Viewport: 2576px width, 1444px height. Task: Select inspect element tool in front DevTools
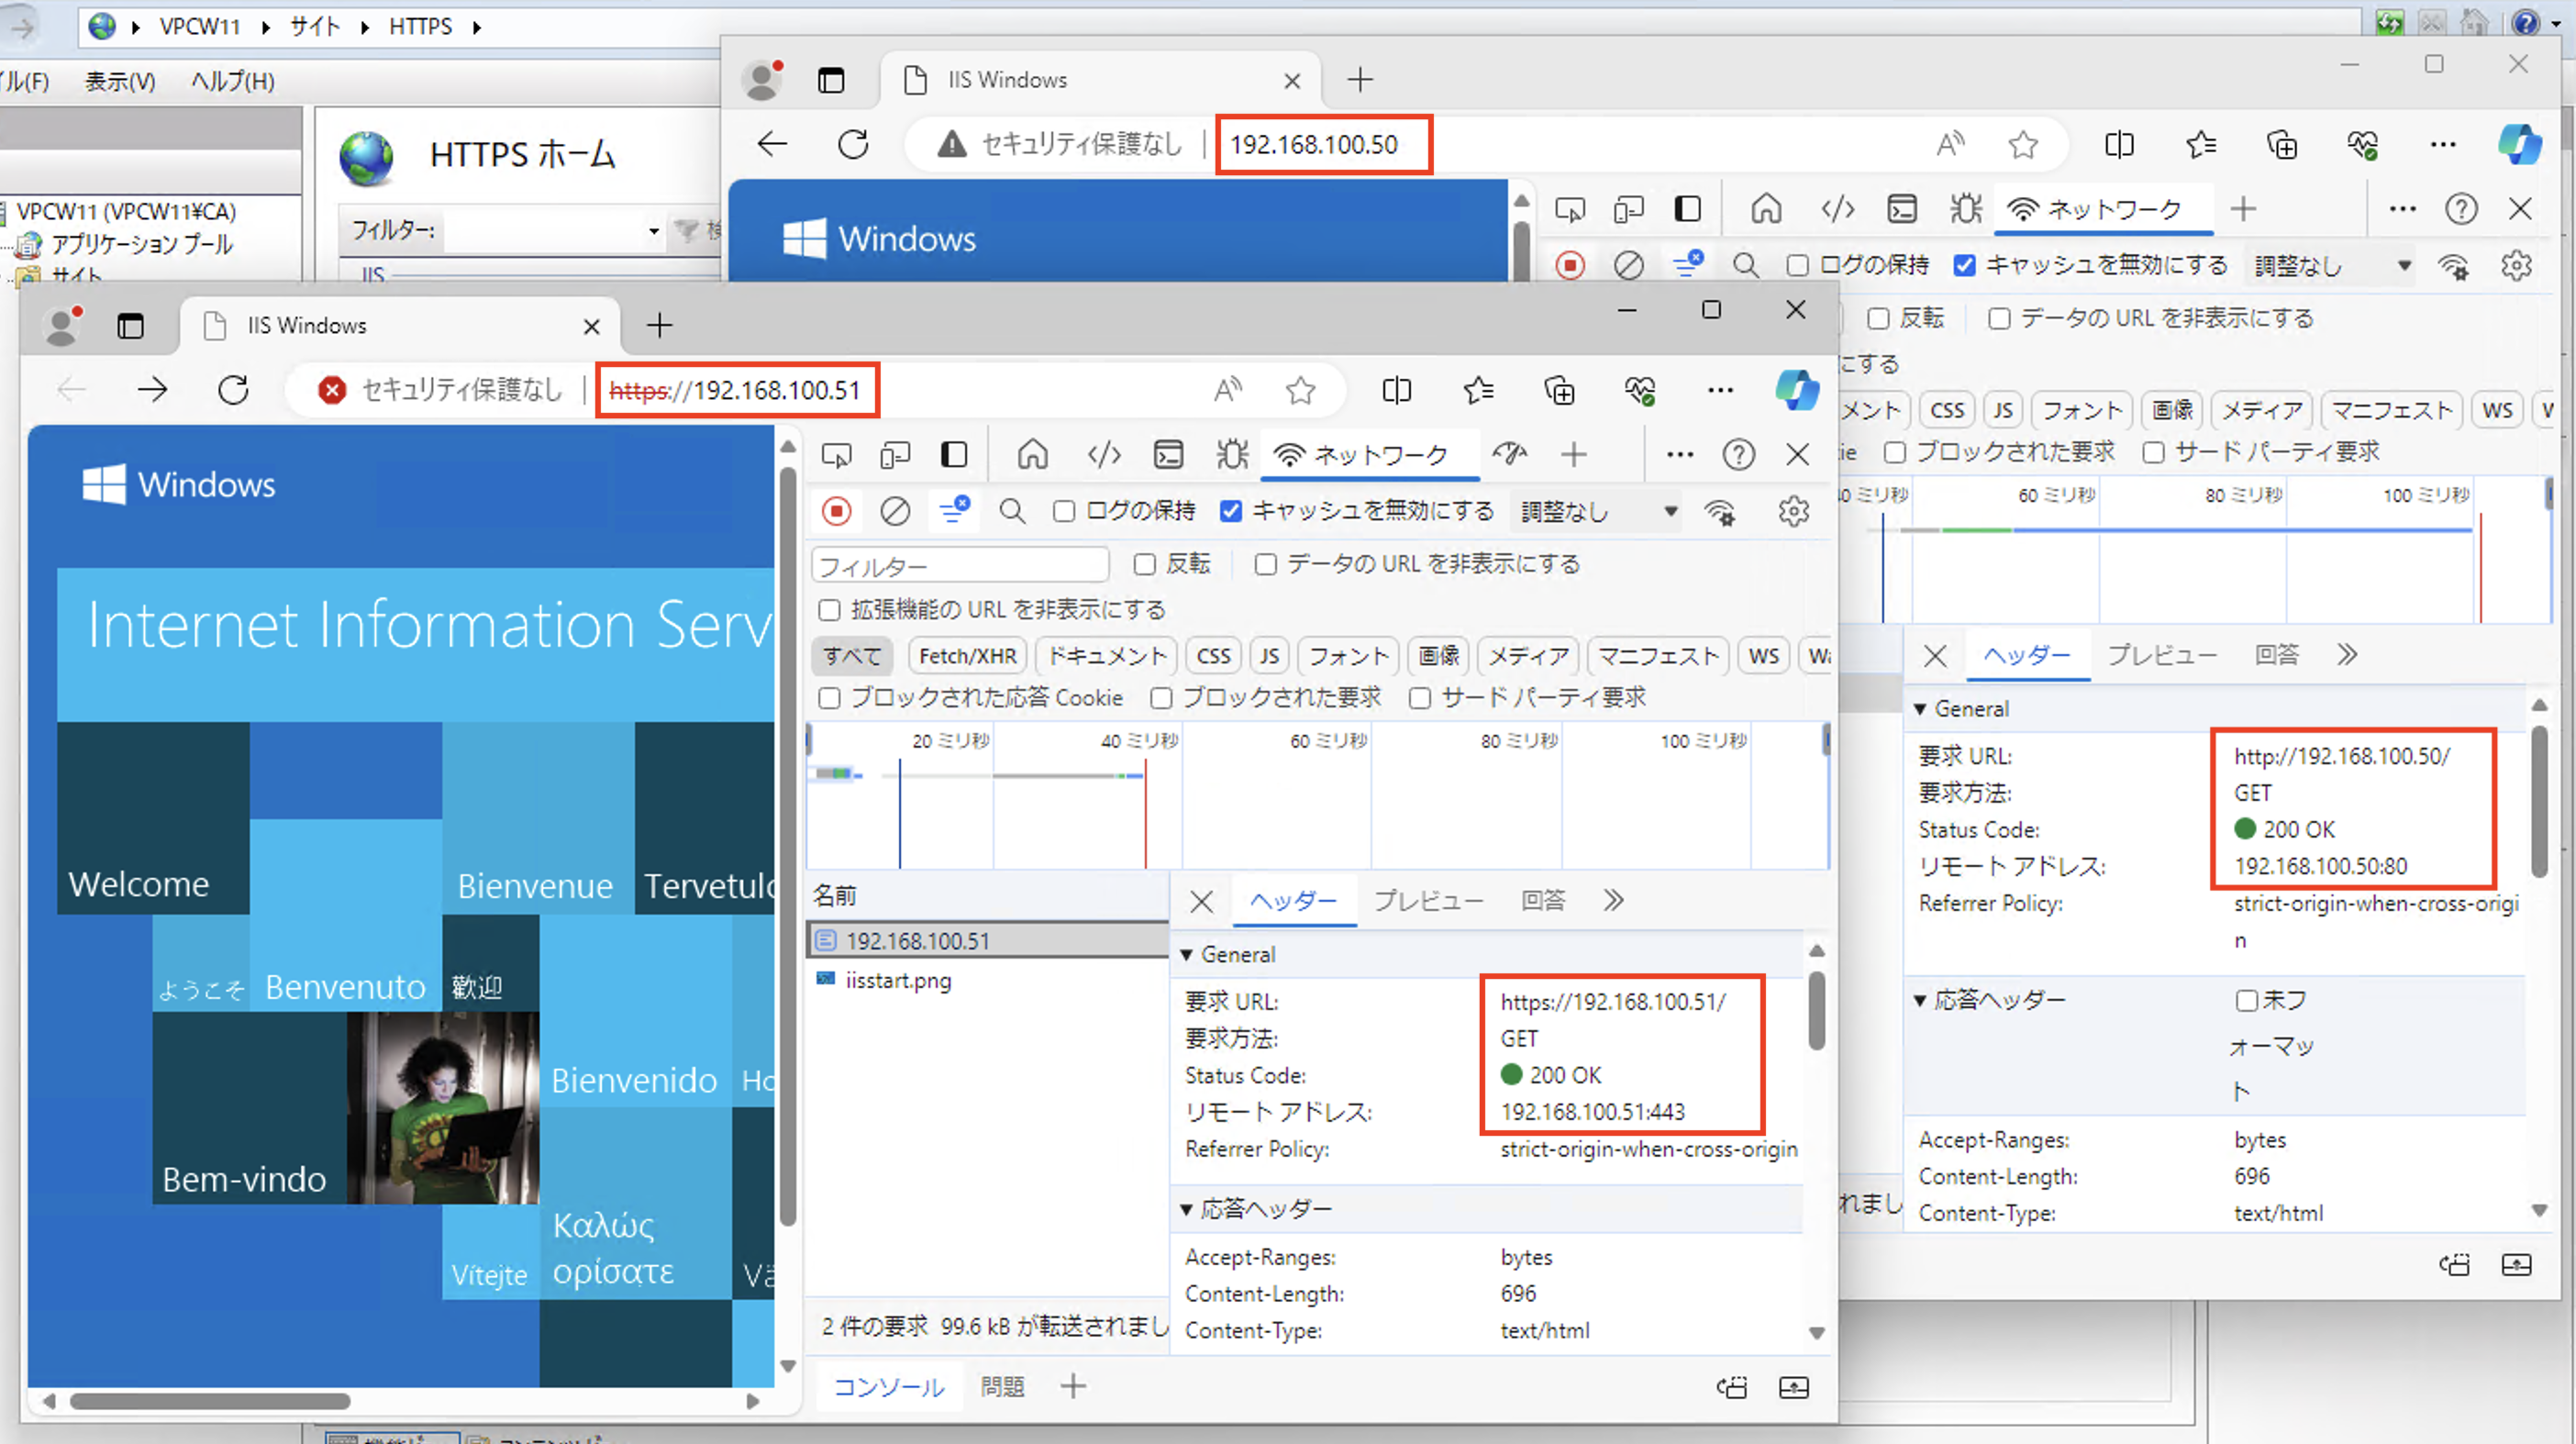click(x=836, y=455)
